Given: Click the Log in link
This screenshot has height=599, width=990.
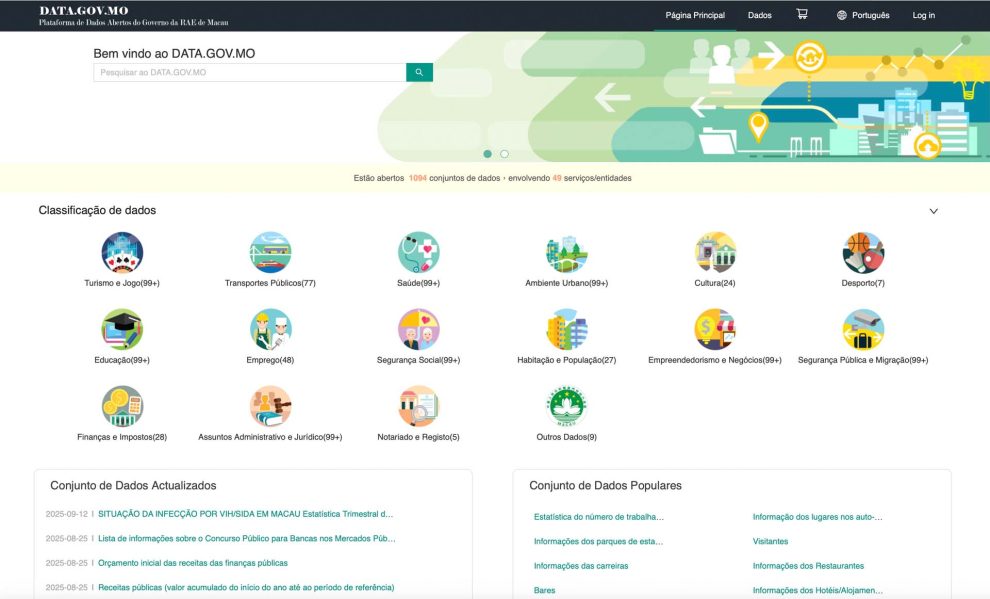Looking at the screenshot, I should tap(923, 15).
